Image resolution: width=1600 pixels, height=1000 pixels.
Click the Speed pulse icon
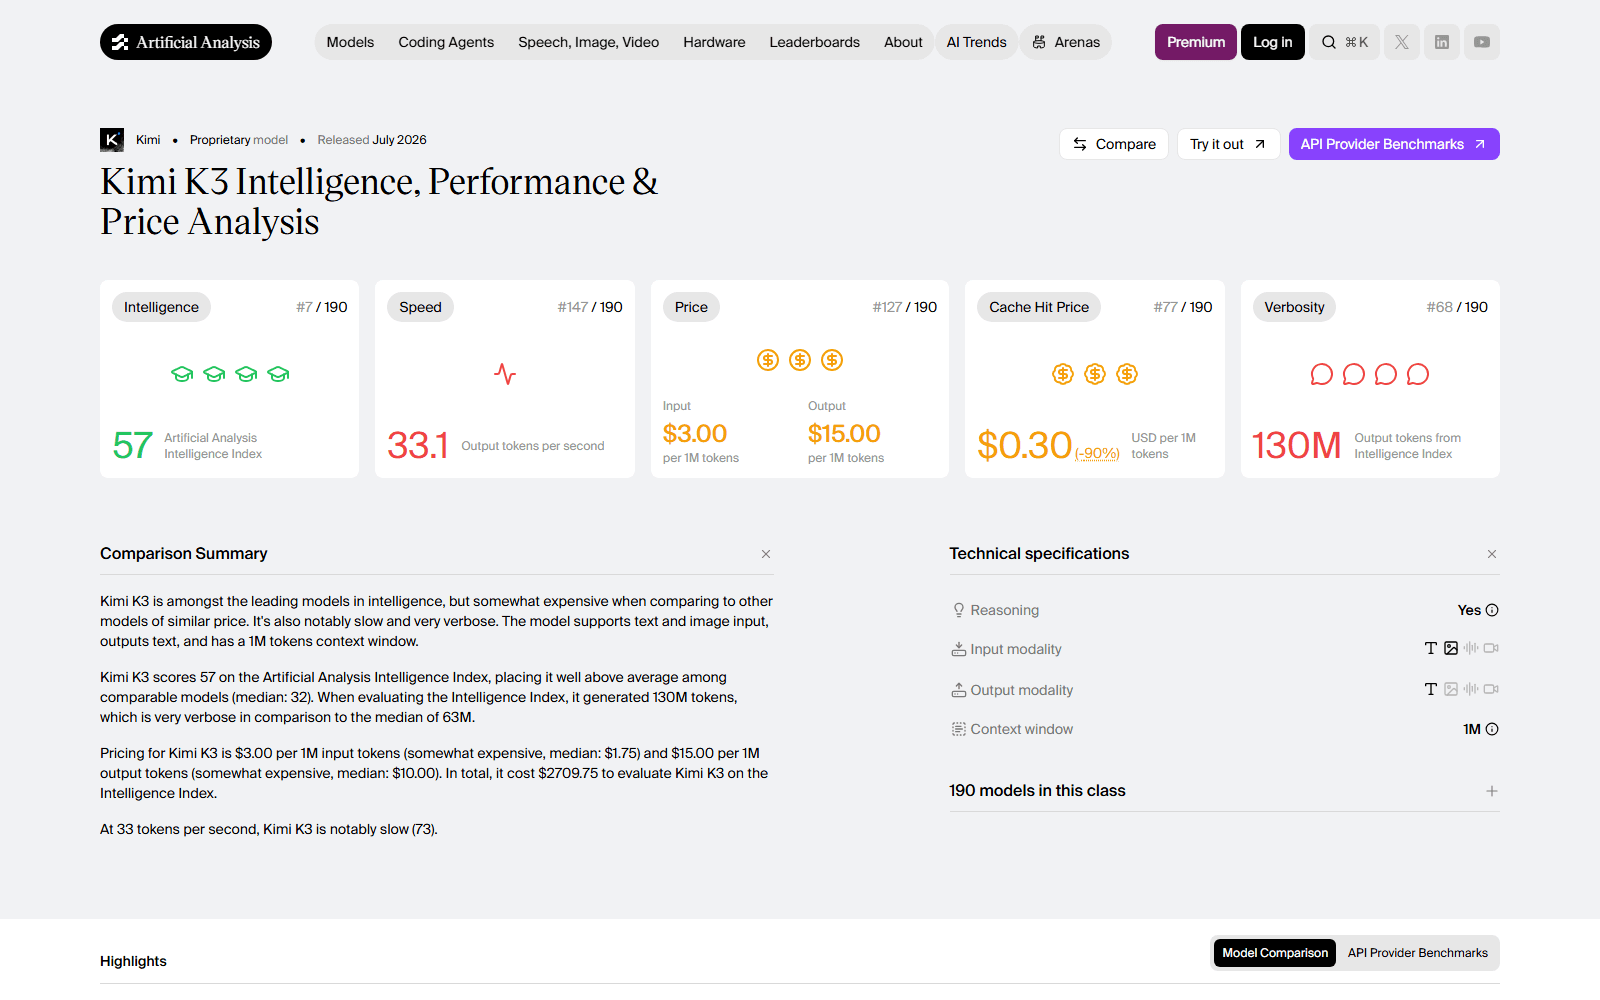[505, 374]
